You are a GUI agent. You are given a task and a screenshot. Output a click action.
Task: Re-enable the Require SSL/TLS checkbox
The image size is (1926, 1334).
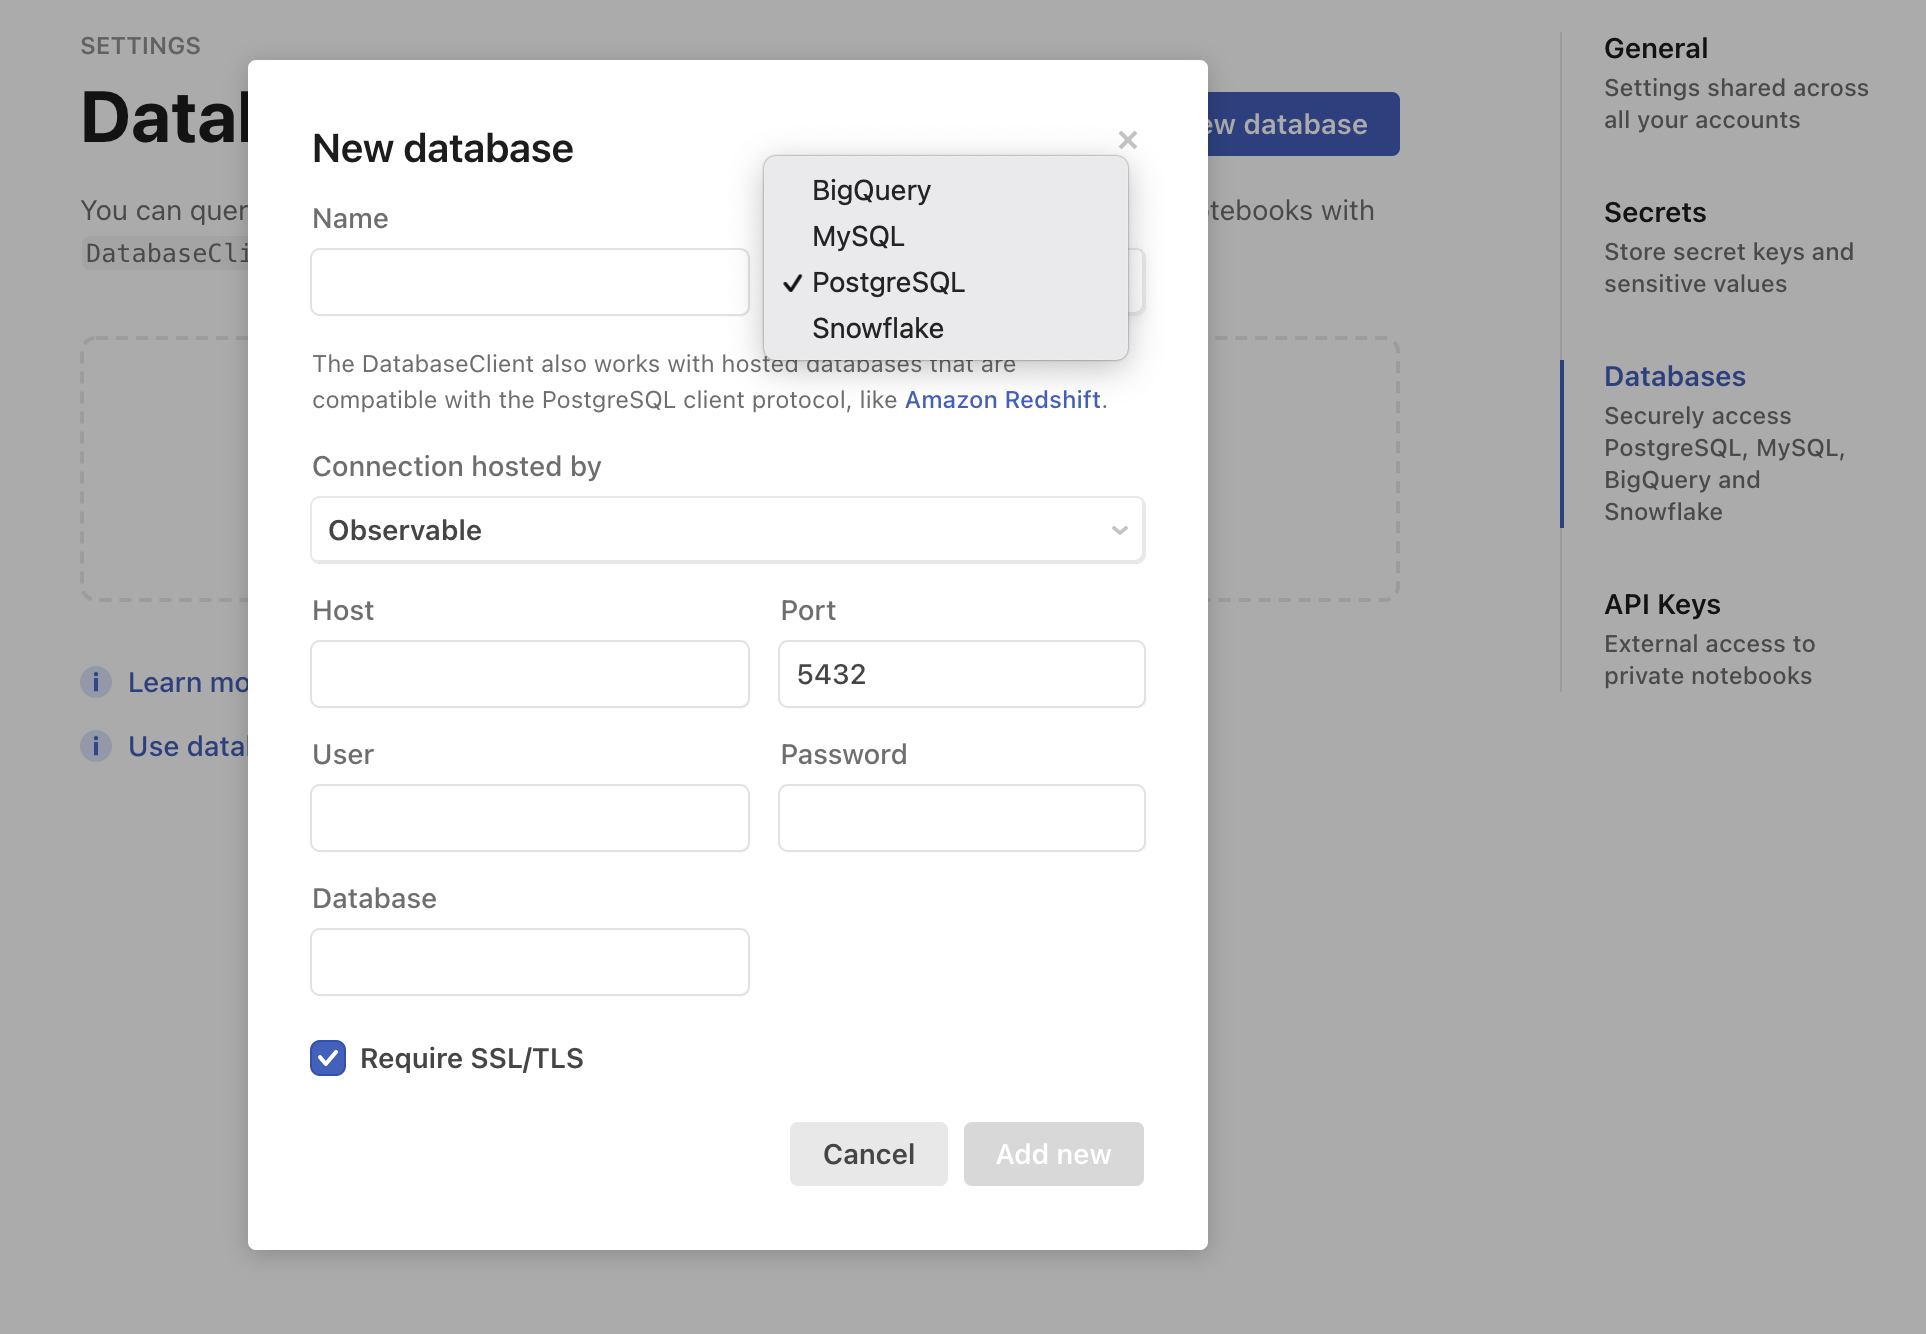(327, 1057)
